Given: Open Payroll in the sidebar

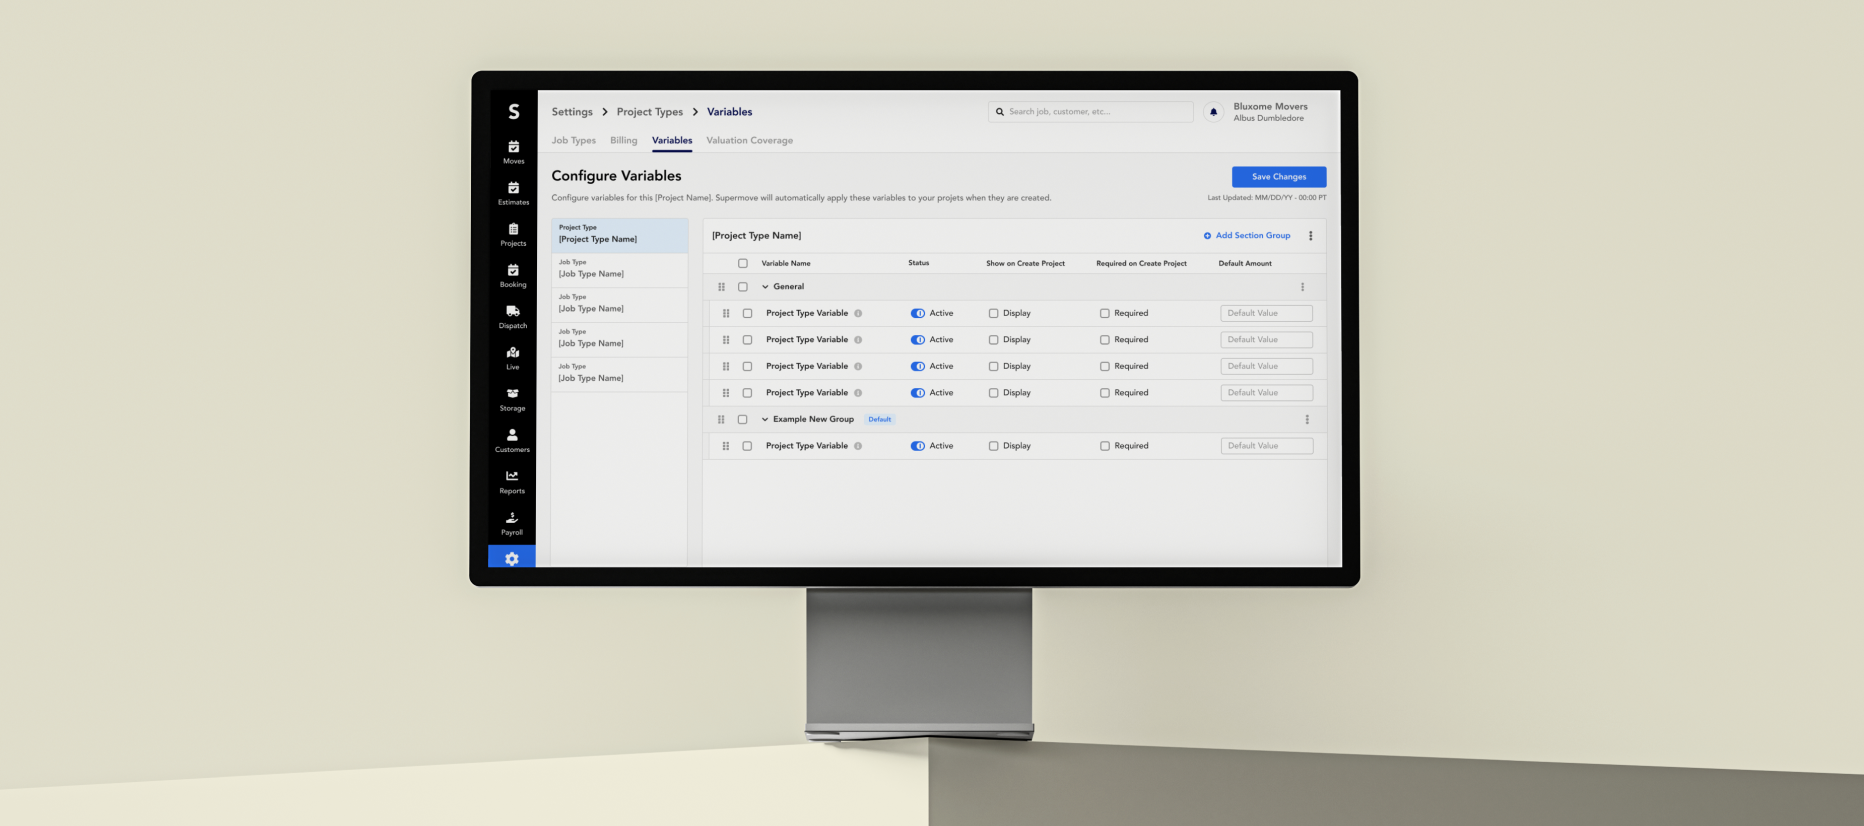Looking at the screenshot, I should [512, 523].
